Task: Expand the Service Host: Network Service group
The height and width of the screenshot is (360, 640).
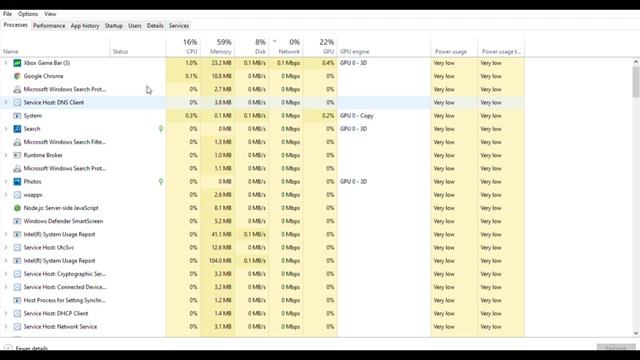Action: [x=6, y=327]
